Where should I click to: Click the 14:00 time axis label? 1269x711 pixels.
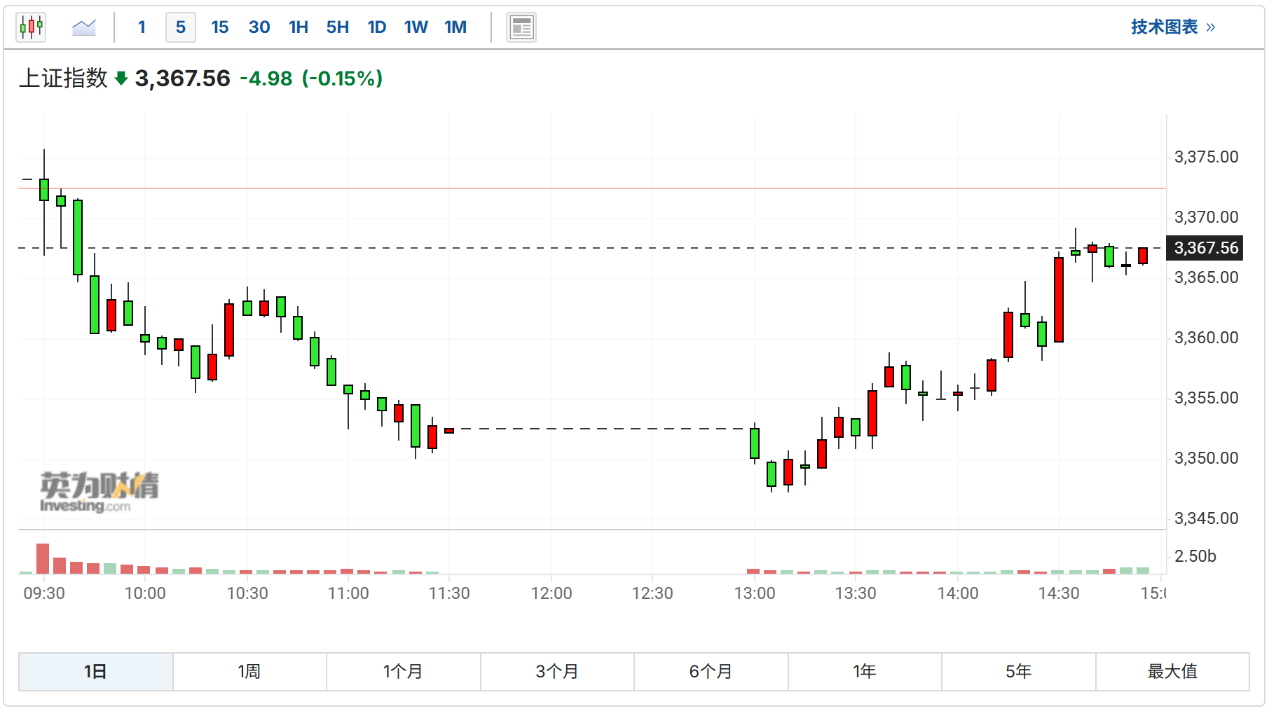(957, 593)
